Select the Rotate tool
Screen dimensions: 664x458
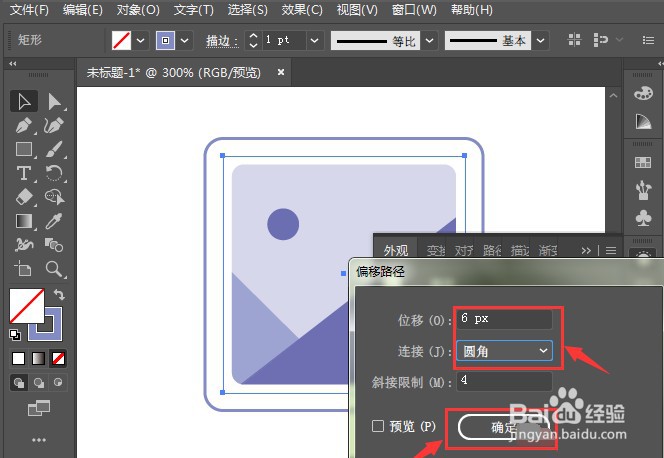pyautogui.click(x=54, y=173)
